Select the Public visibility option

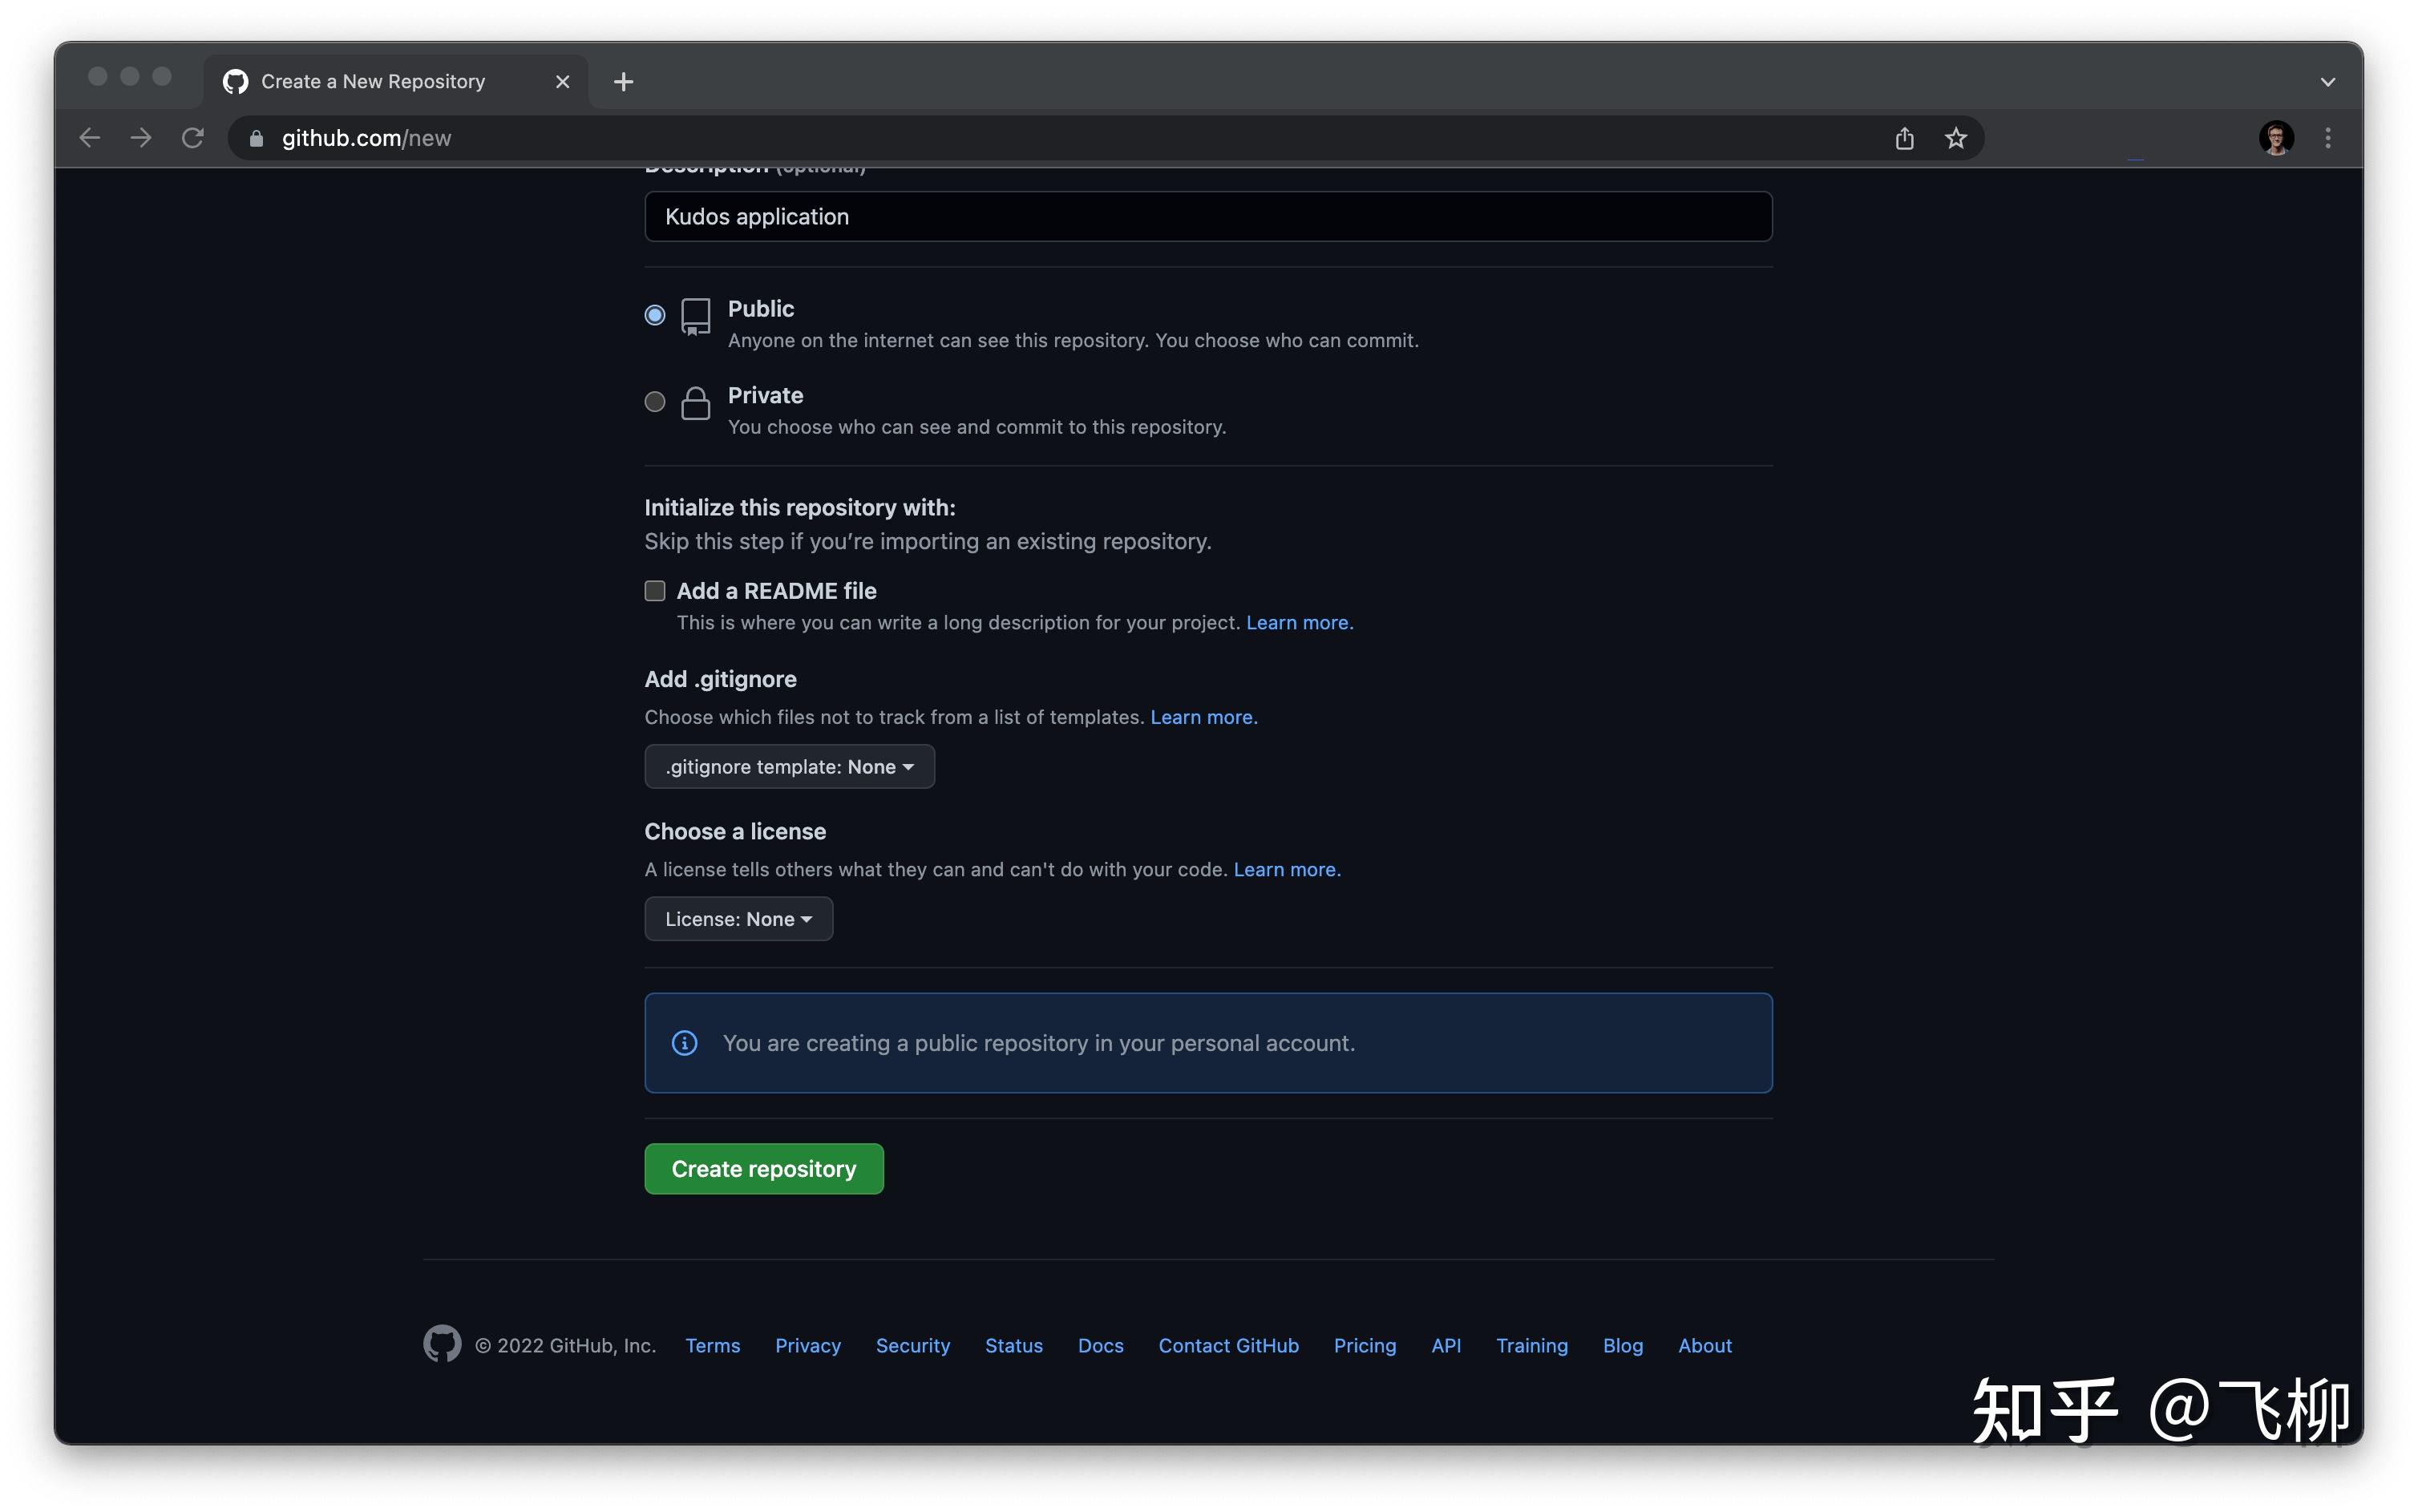(x=655, y=315)
